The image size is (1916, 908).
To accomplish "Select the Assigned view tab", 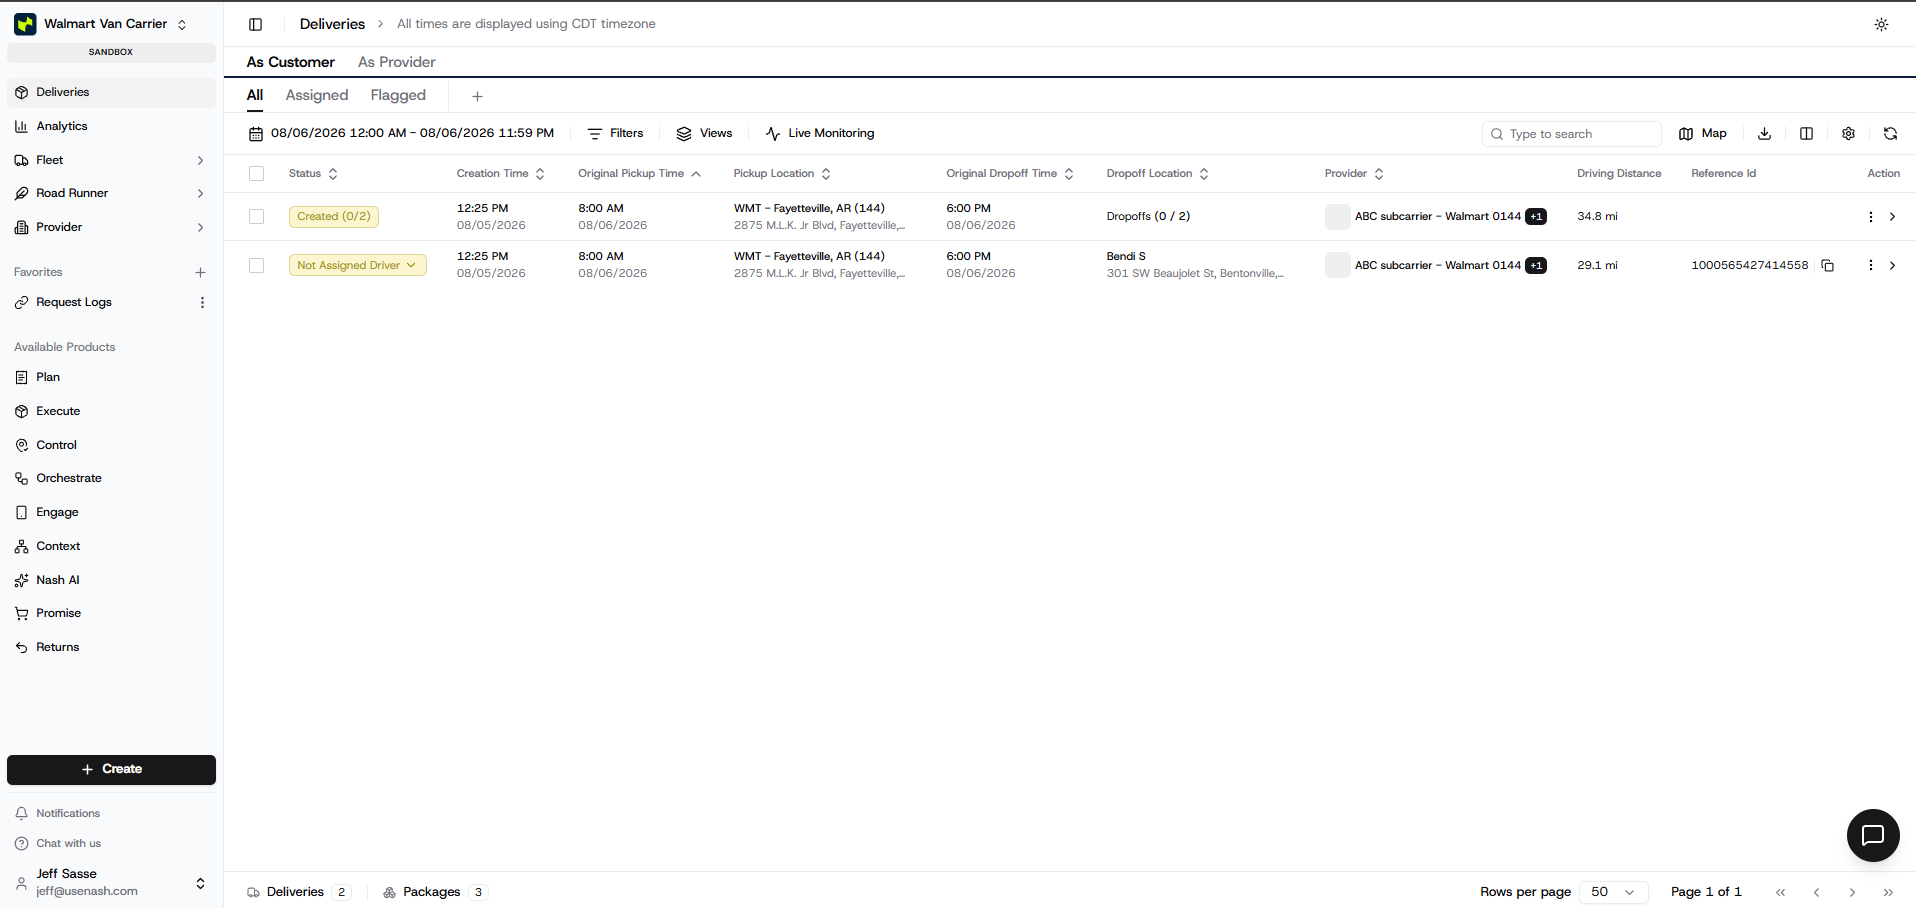I will point(317,95).
